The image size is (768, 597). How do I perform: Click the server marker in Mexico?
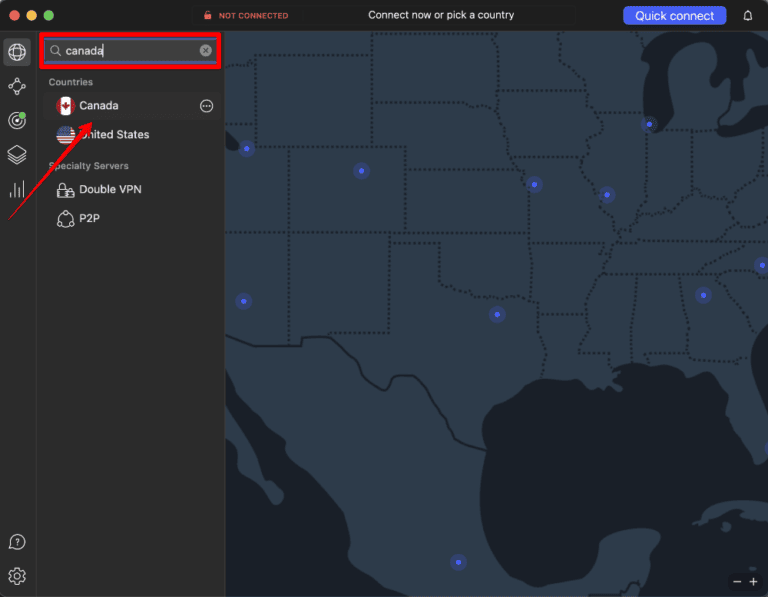(458, 562)
